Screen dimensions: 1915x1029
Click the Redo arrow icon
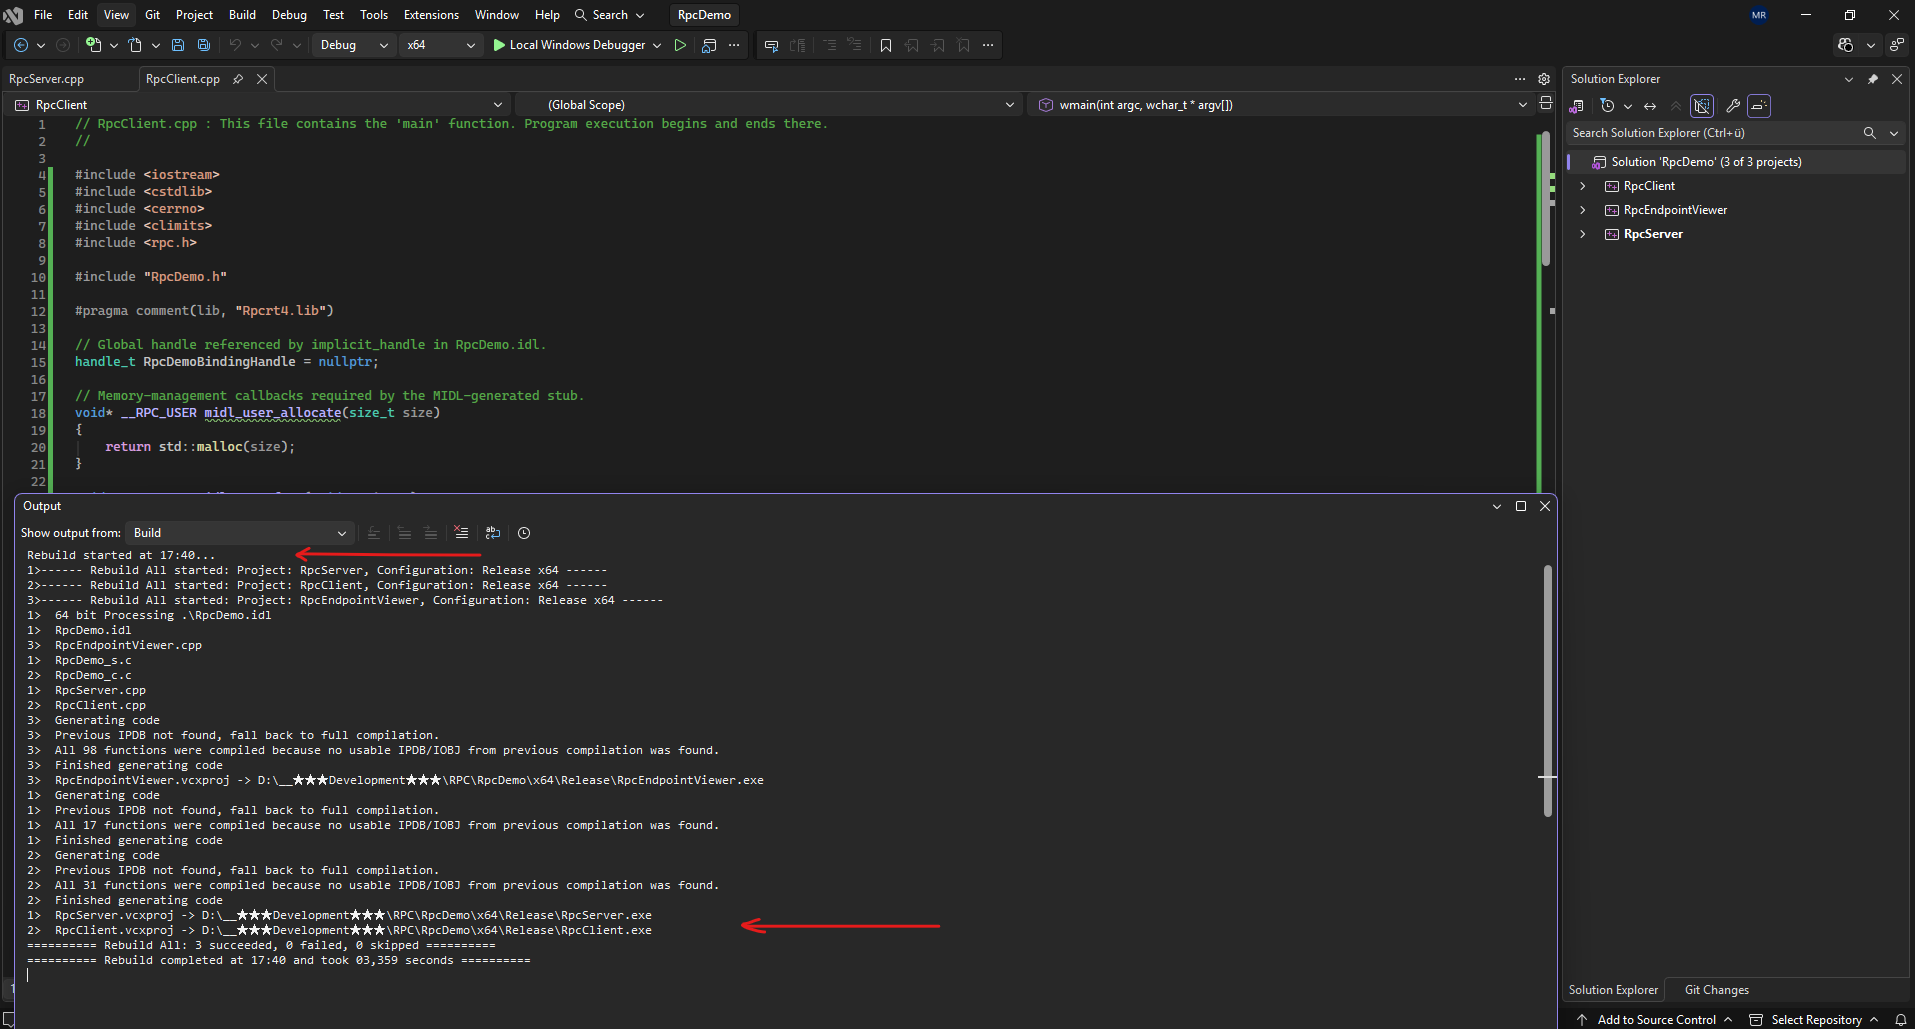pos(277,45)
